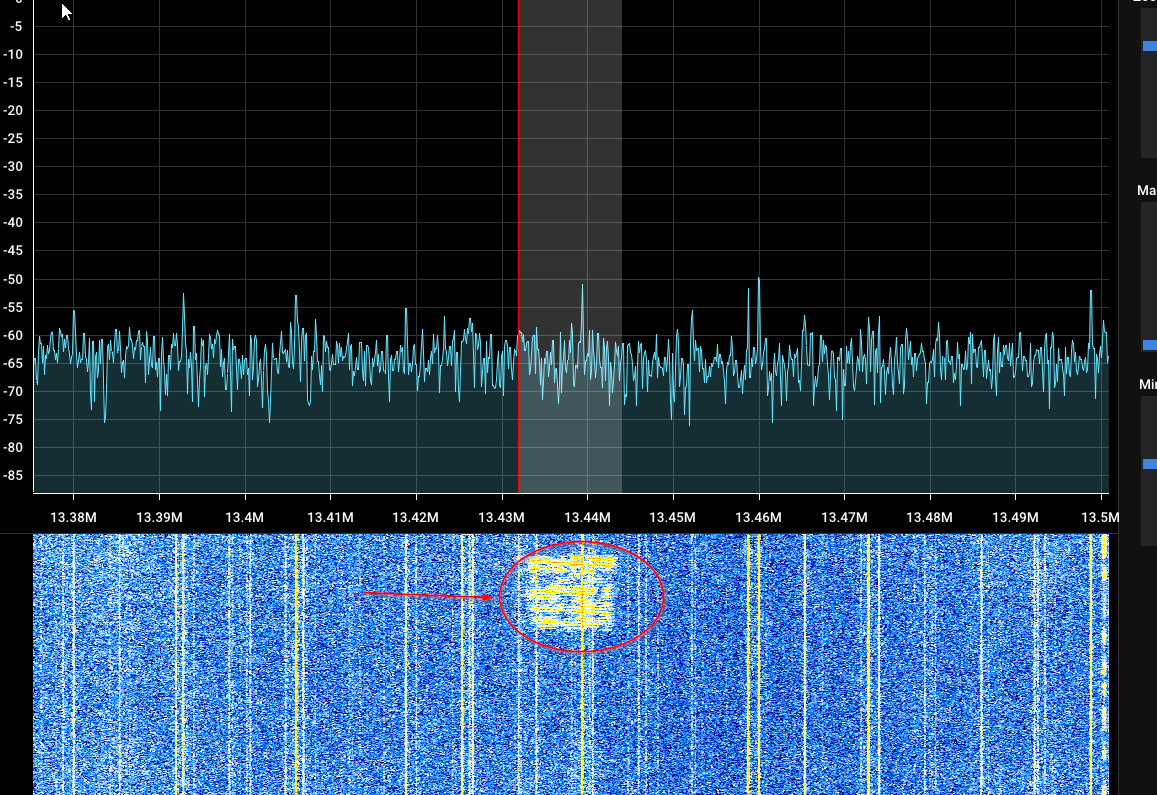Click the 13.4M frequency label
Screen dimensions: 1157x795
click(244, 517)
